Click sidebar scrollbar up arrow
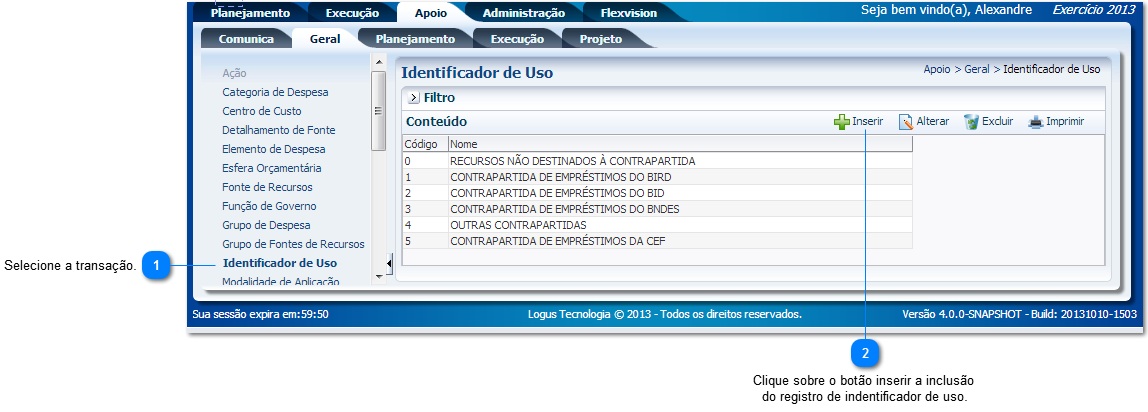This screenshot has width=1148, height=412. click(x=379, y=62)
